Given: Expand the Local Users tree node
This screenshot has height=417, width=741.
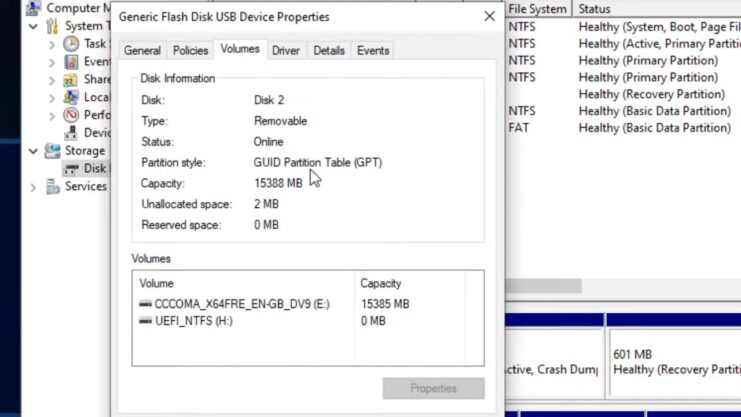Looking at the screenshot, I should (x=52, y=98).
